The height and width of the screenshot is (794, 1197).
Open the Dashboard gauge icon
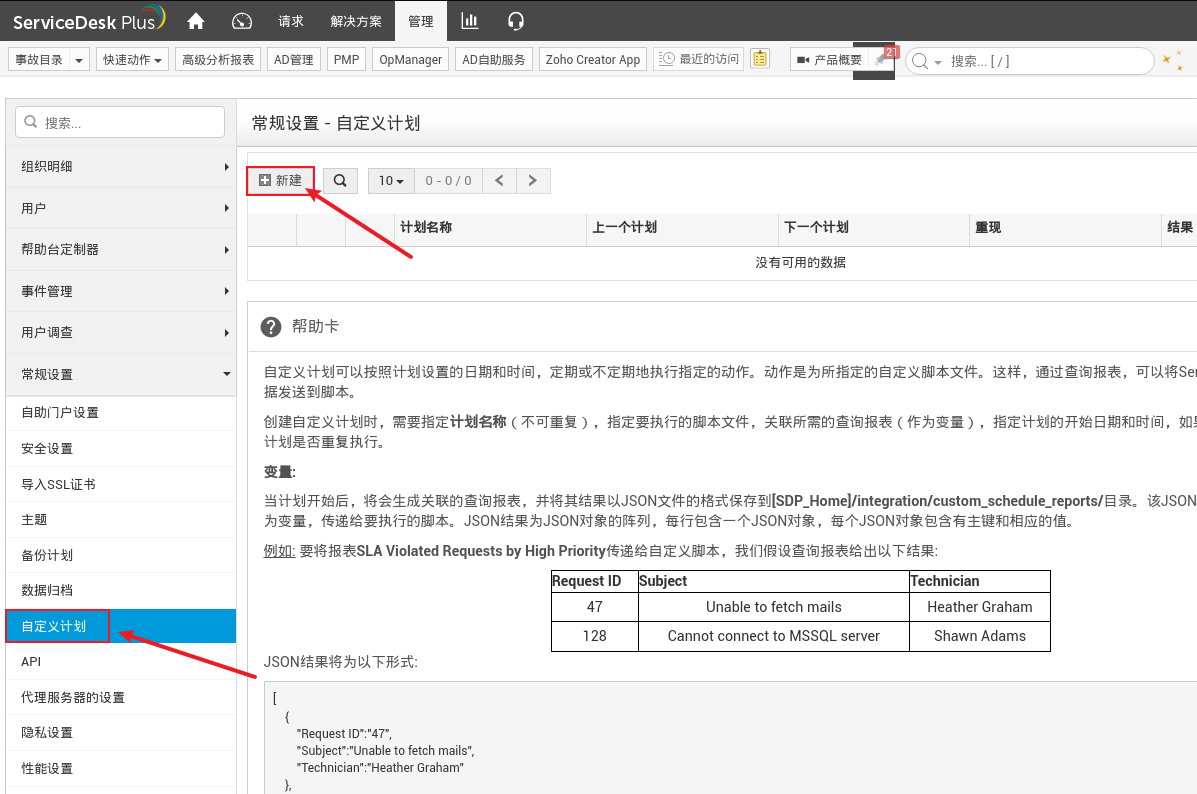[242, 20]
